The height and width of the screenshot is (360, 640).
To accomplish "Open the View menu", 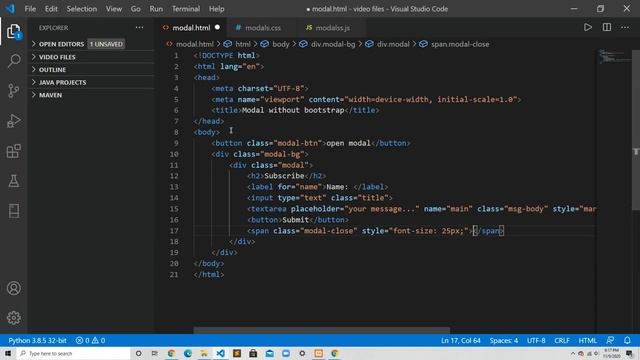I will tap(113, 9).
